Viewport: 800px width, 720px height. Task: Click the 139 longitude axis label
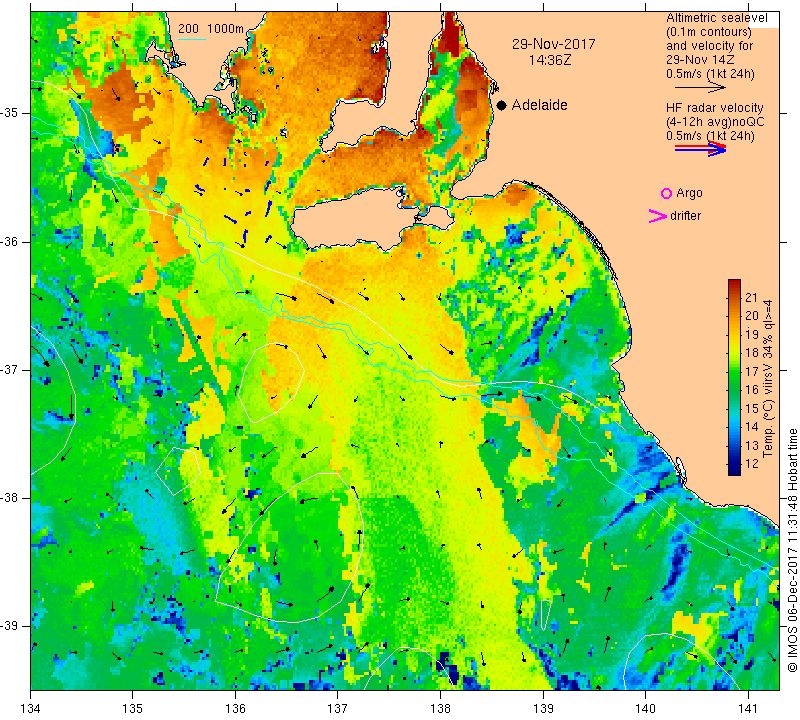(543, 709)
